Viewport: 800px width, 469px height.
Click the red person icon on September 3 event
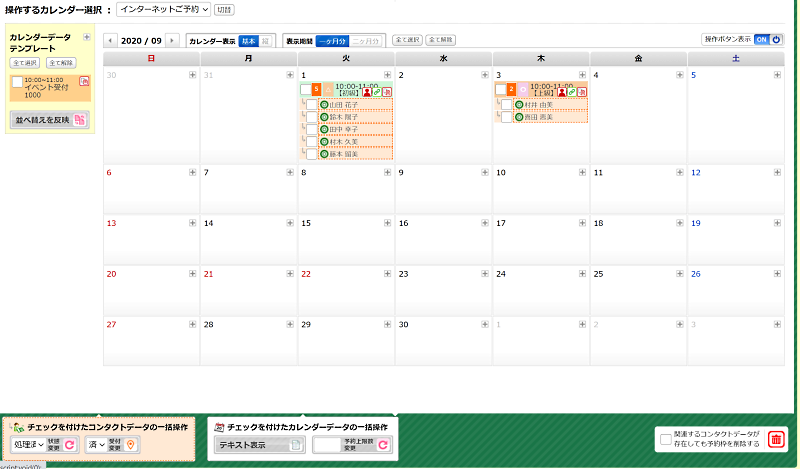pos(562,92)
